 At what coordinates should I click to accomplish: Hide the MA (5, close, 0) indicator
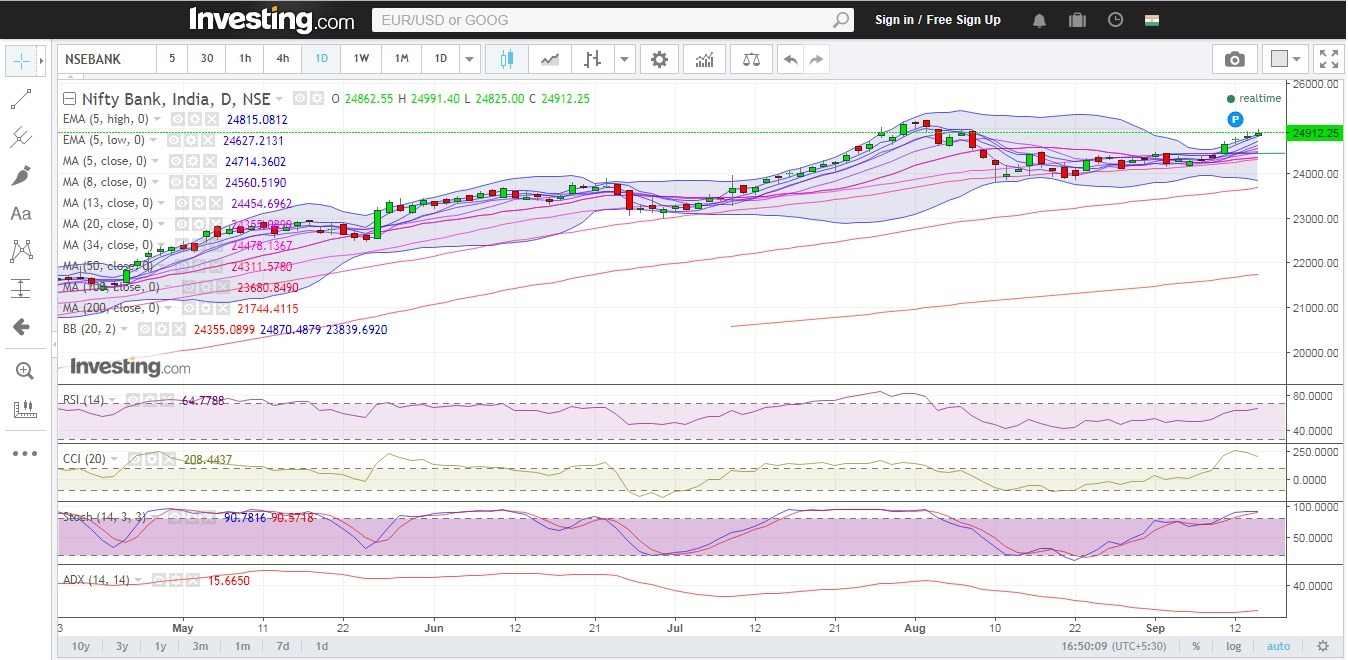174,161
